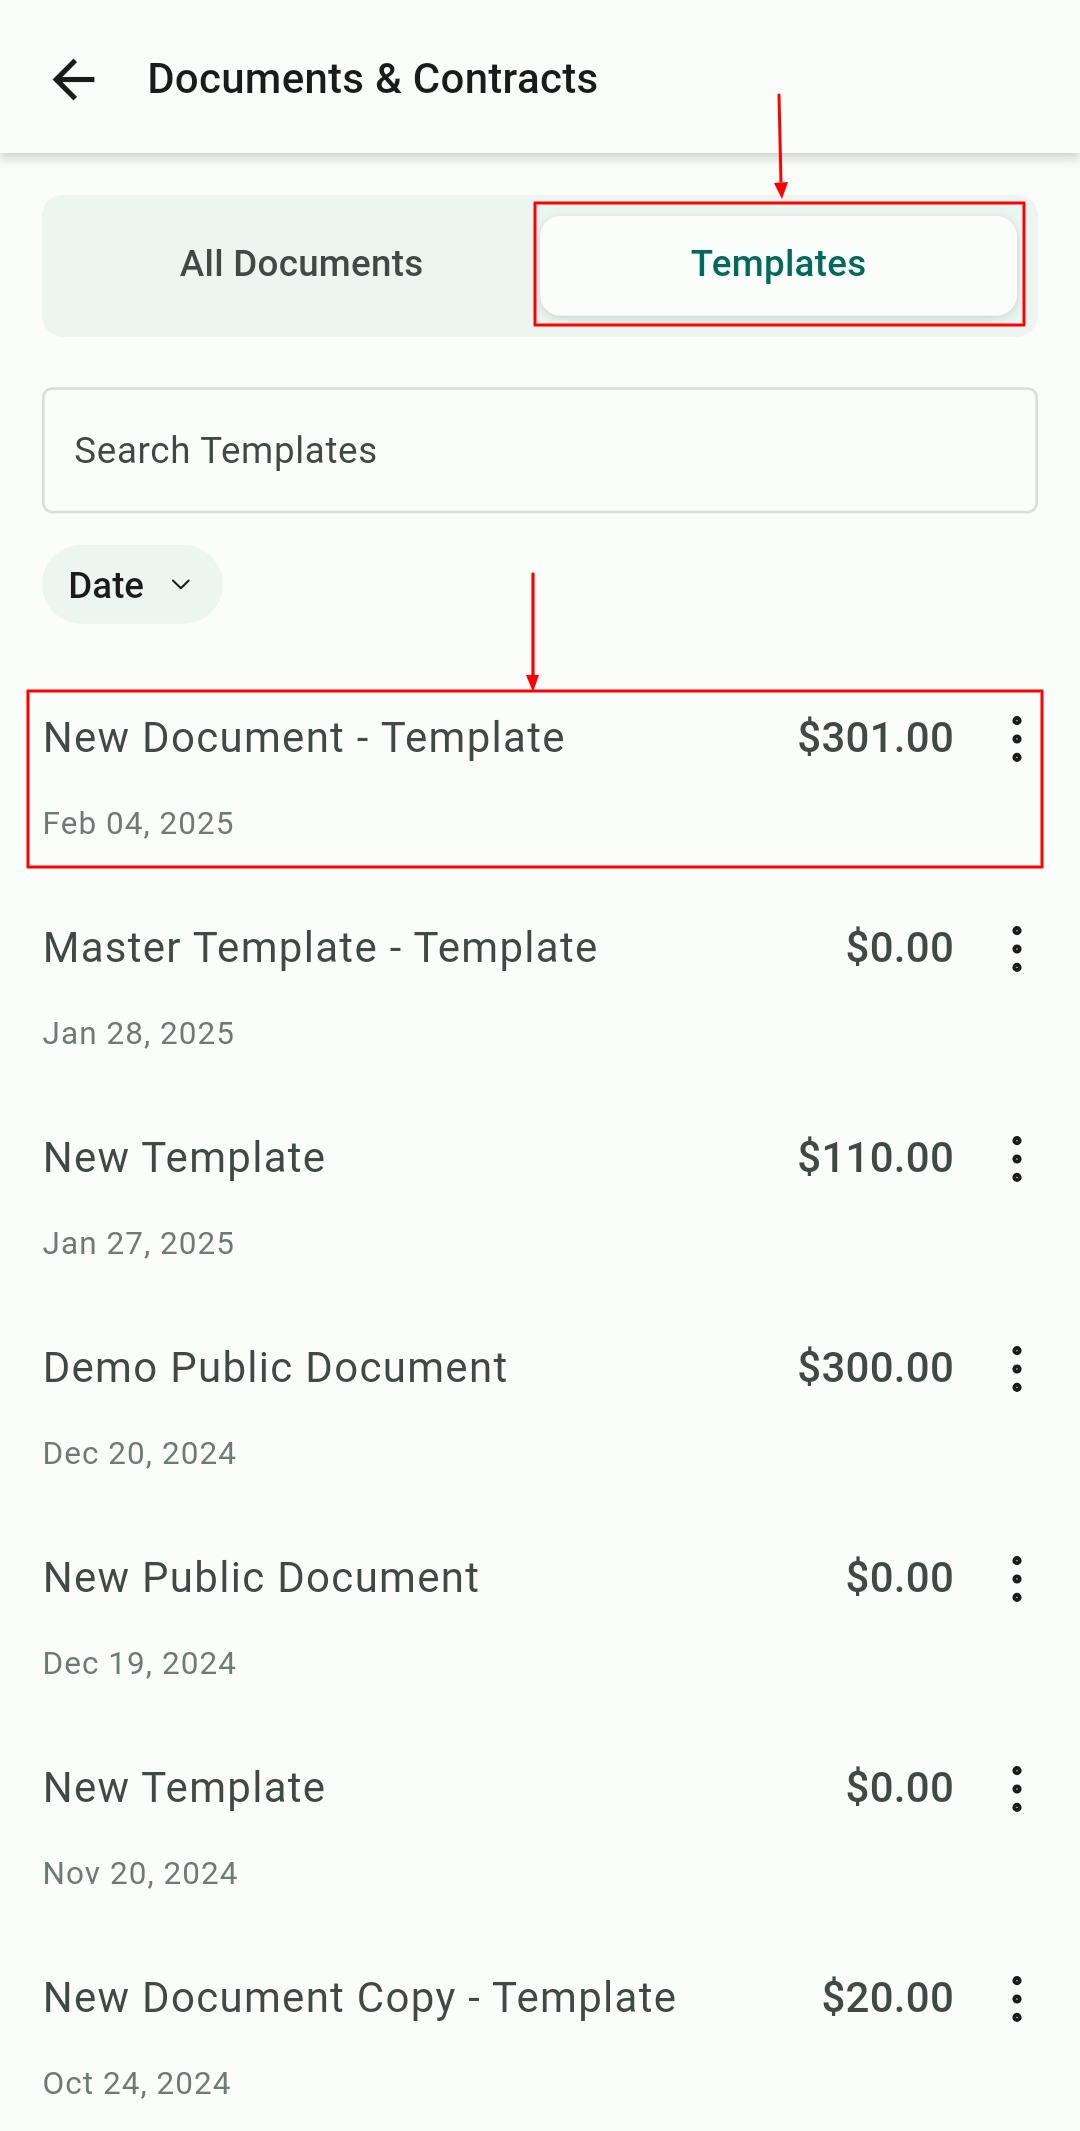Open options menu for Master Template - Template
Screen dimensions: 1080x2131
click(x=1016, y=949)
